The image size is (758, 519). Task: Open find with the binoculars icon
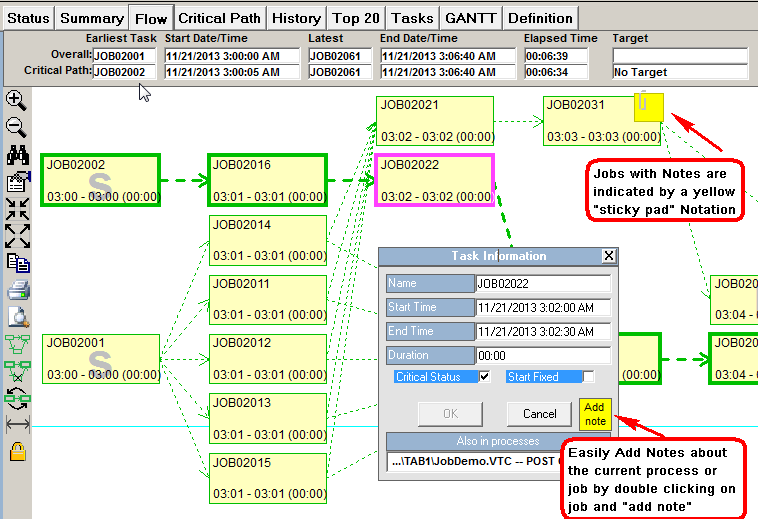click(17, 155)
